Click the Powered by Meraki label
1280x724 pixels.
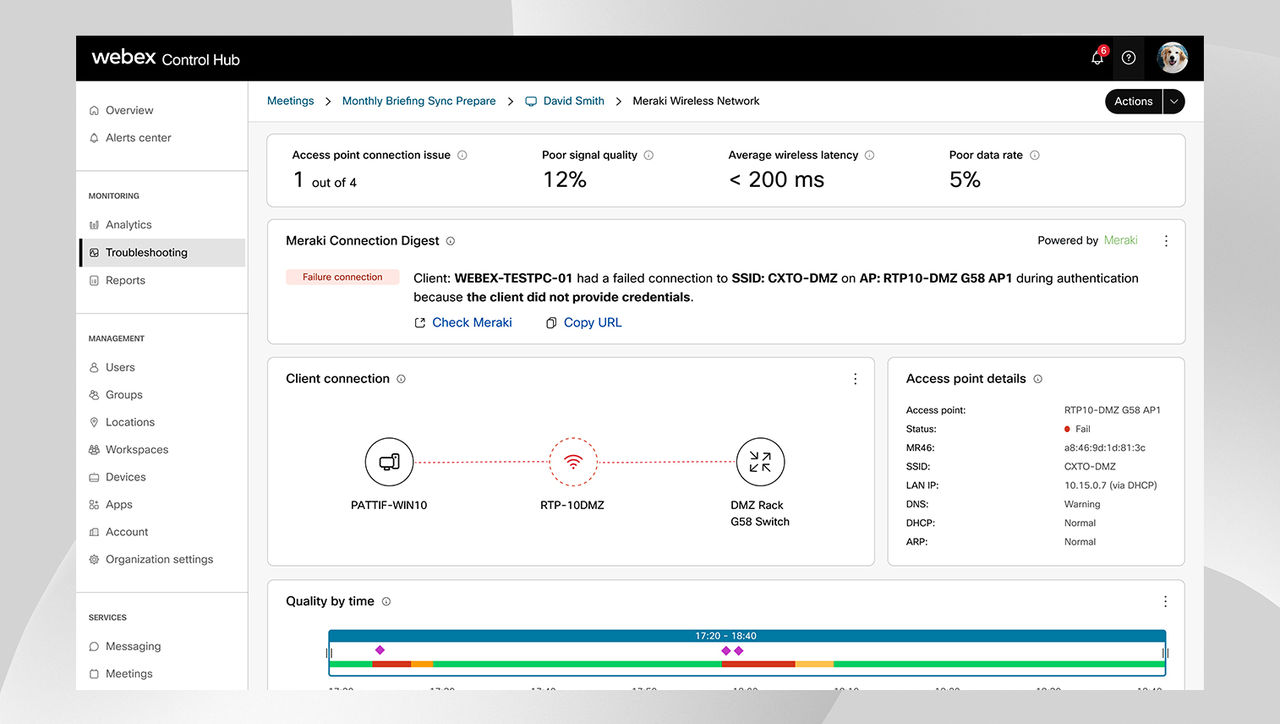(1087, 241)
